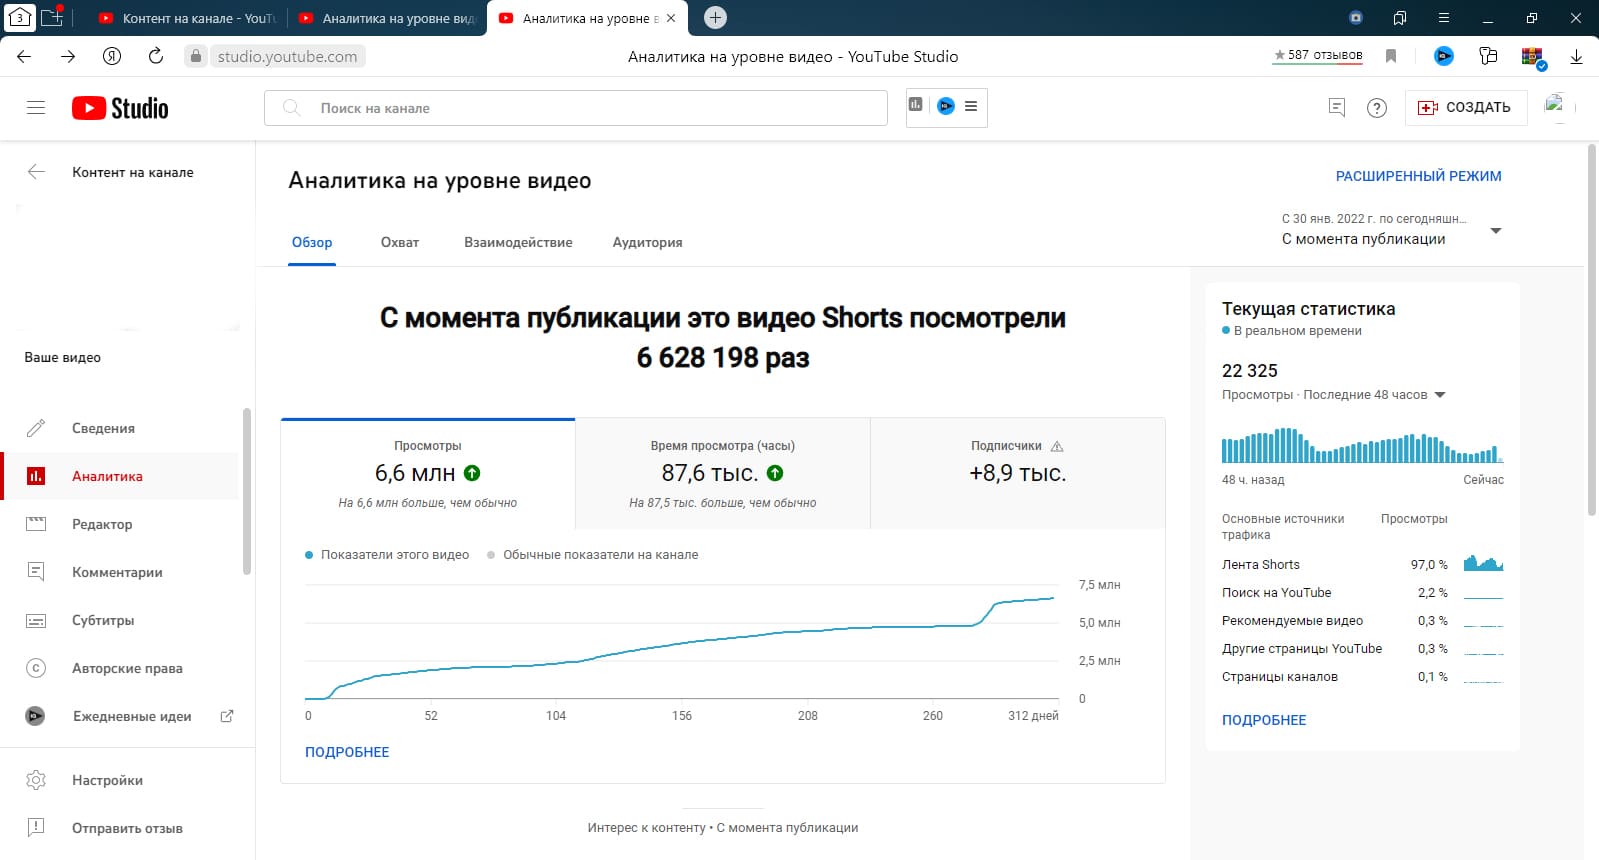
Task: Open Комментарии in the sidebar
Action: click(117, 572)
